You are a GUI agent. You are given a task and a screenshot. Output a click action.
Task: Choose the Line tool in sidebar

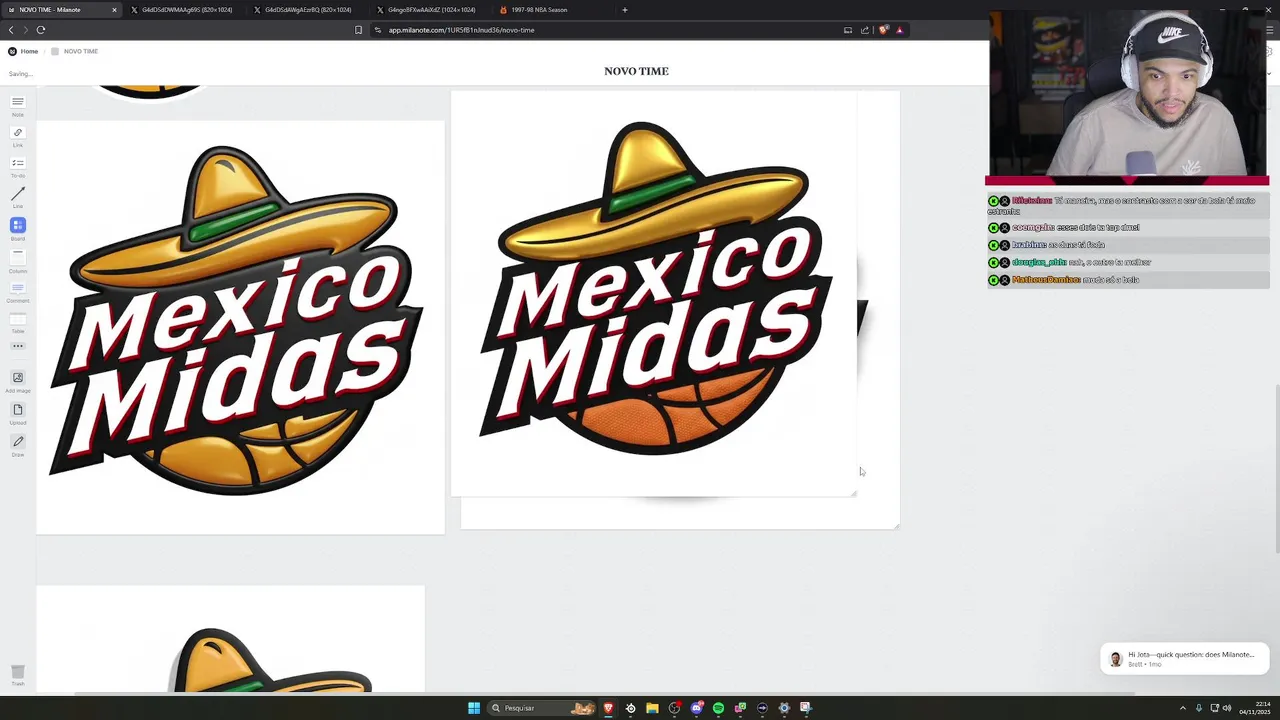[x=17, y=195]
